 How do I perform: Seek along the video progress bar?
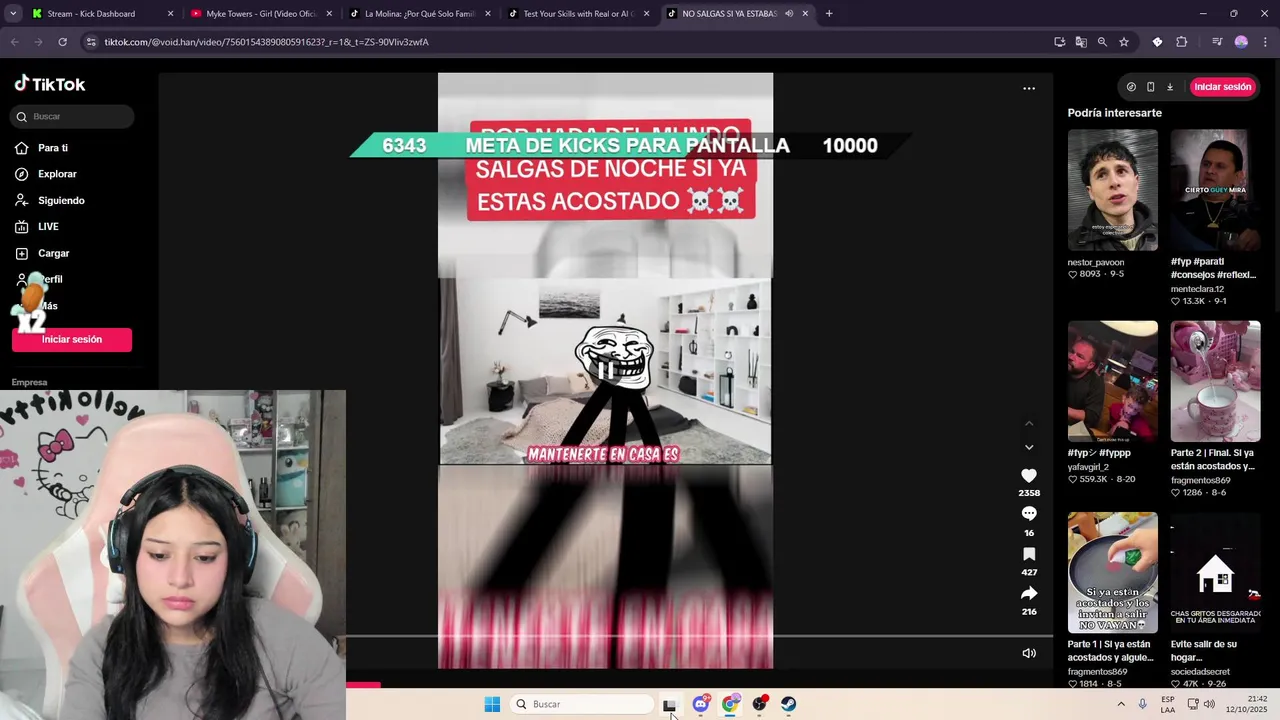coord(699,636)
